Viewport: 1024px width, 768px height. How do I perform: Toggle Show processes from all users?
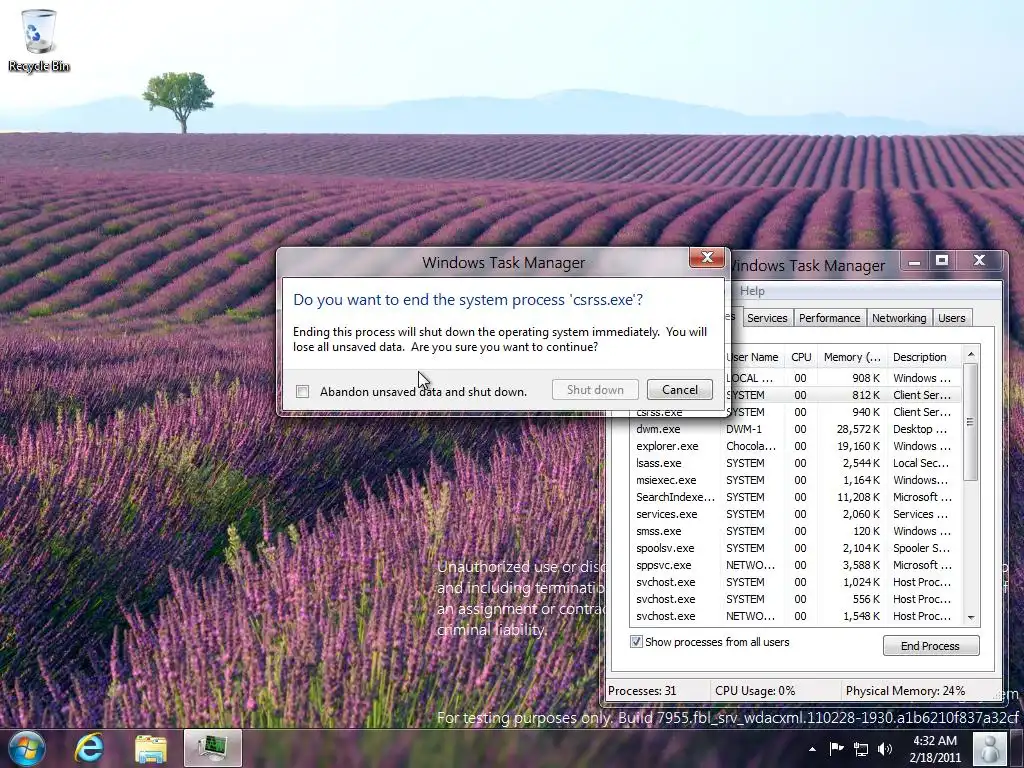(636, 641)
